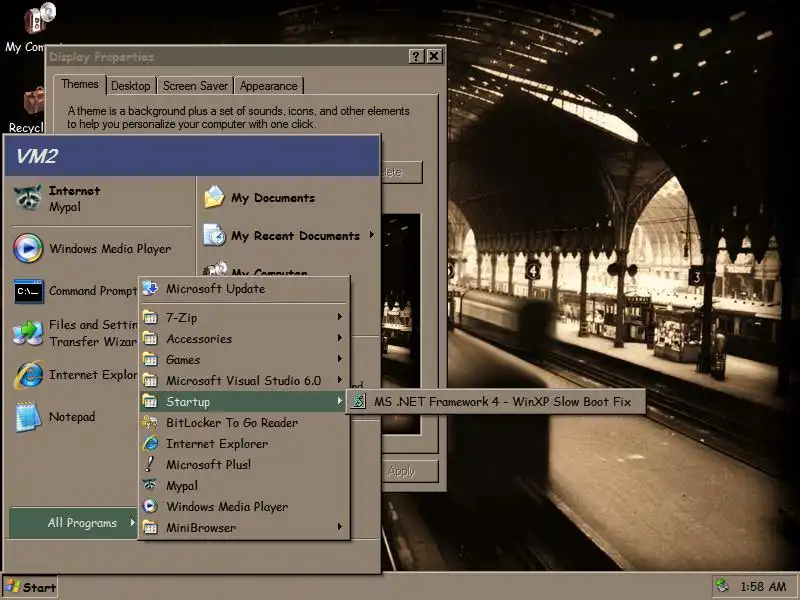Click the "Command Prompt" label

(x=93, y=291)
